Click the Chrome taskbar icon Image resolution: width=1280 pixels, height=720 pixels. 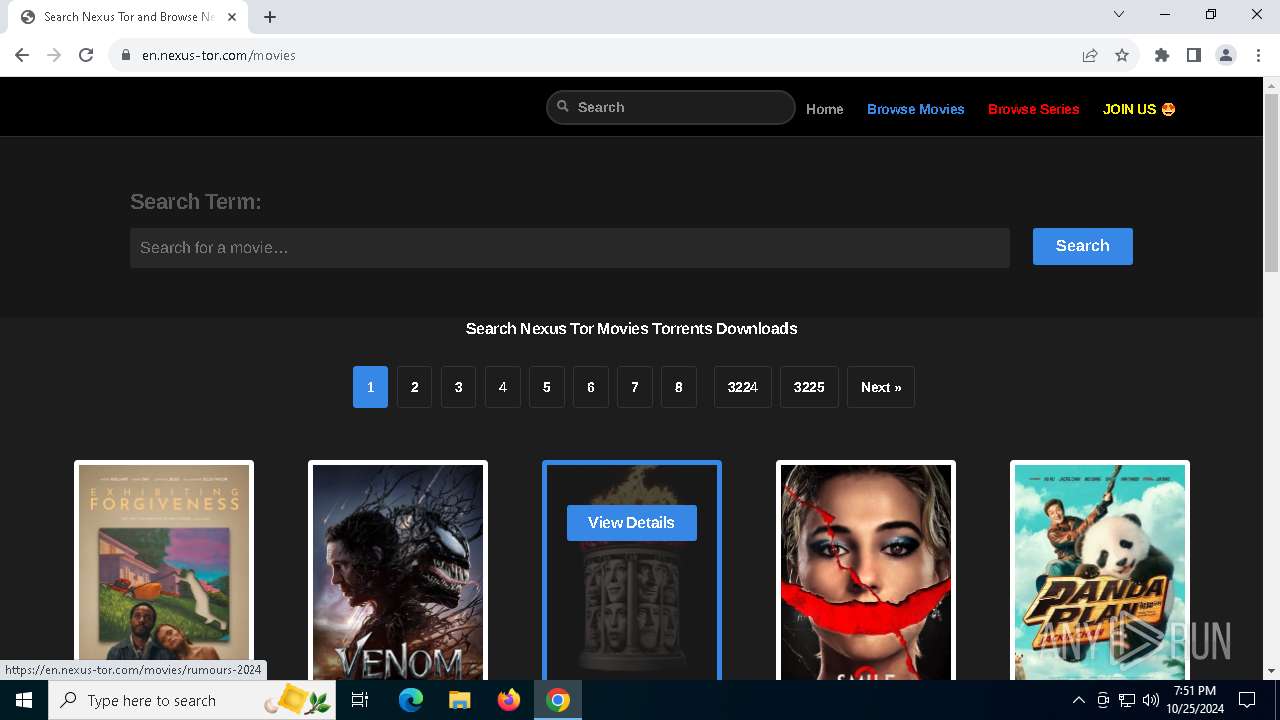558,700
